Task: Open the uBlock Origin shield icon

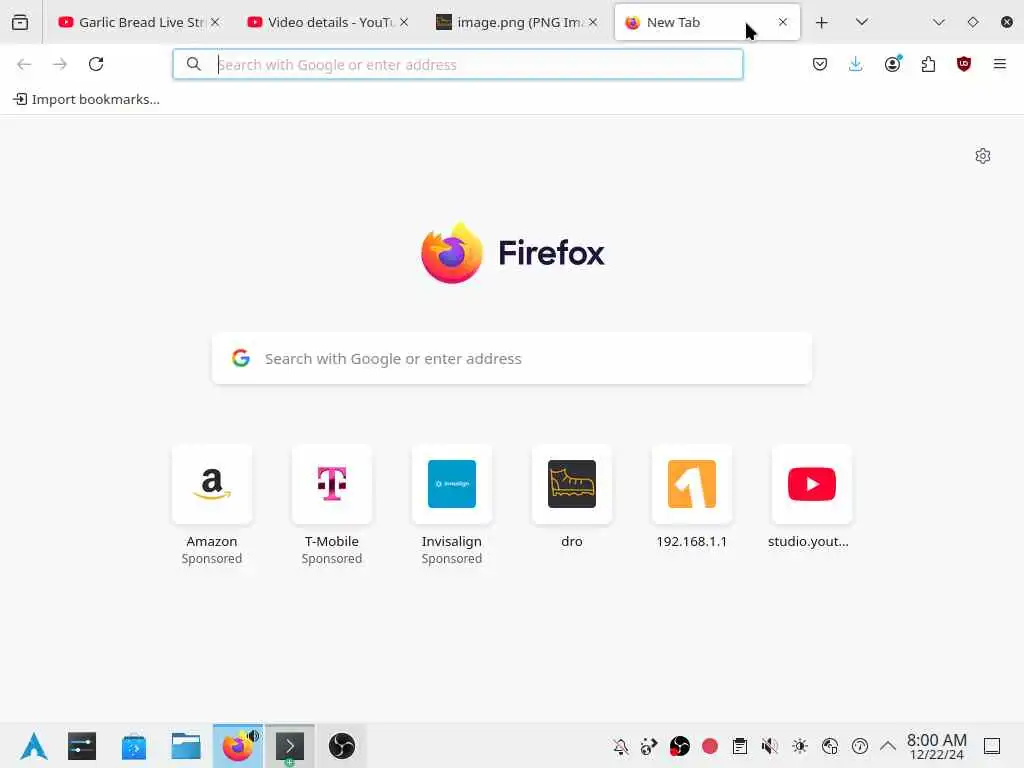Action: point(964,64)
